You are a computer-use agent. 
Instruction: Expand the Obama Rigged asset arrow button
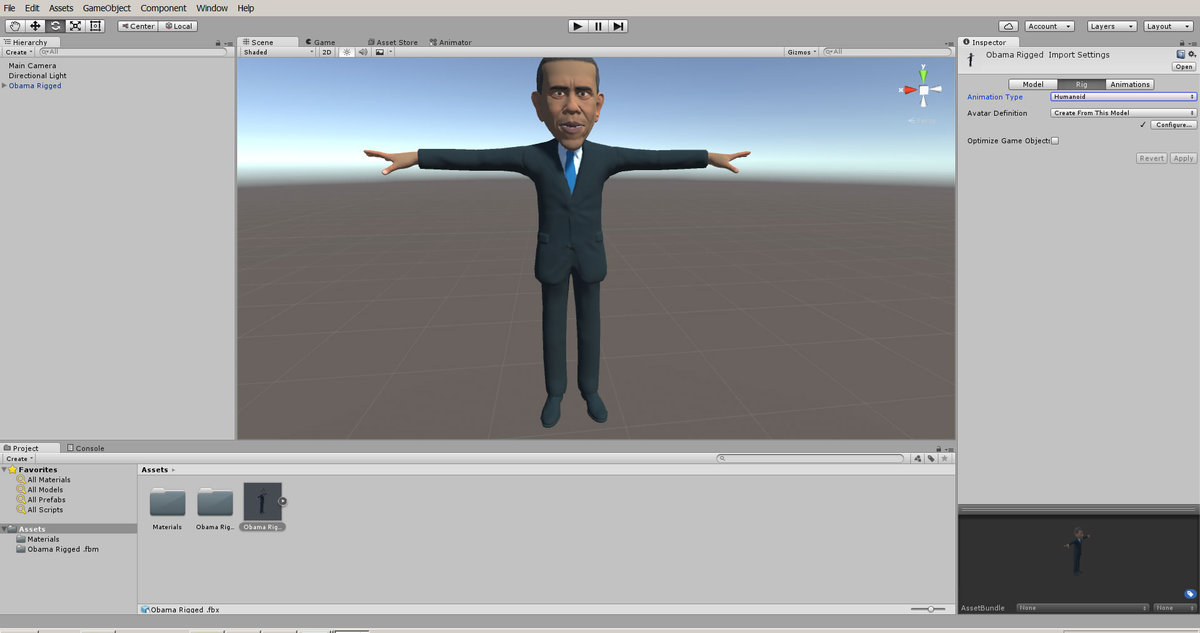pyautogui.click(x=282, y=501)
